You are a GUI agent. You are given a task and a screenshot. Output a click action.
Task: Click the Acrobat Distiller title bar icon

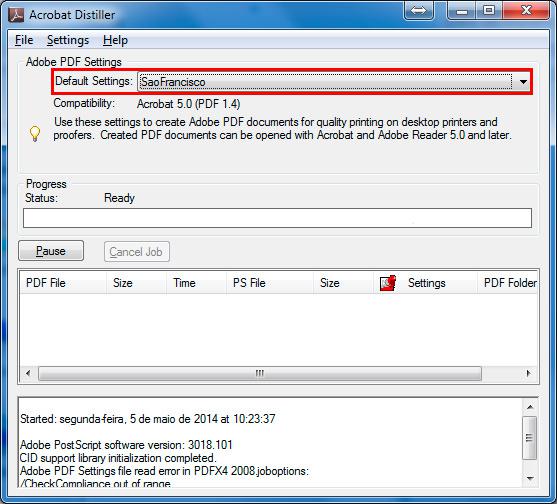pyautogui.click(x=16, y=15)
